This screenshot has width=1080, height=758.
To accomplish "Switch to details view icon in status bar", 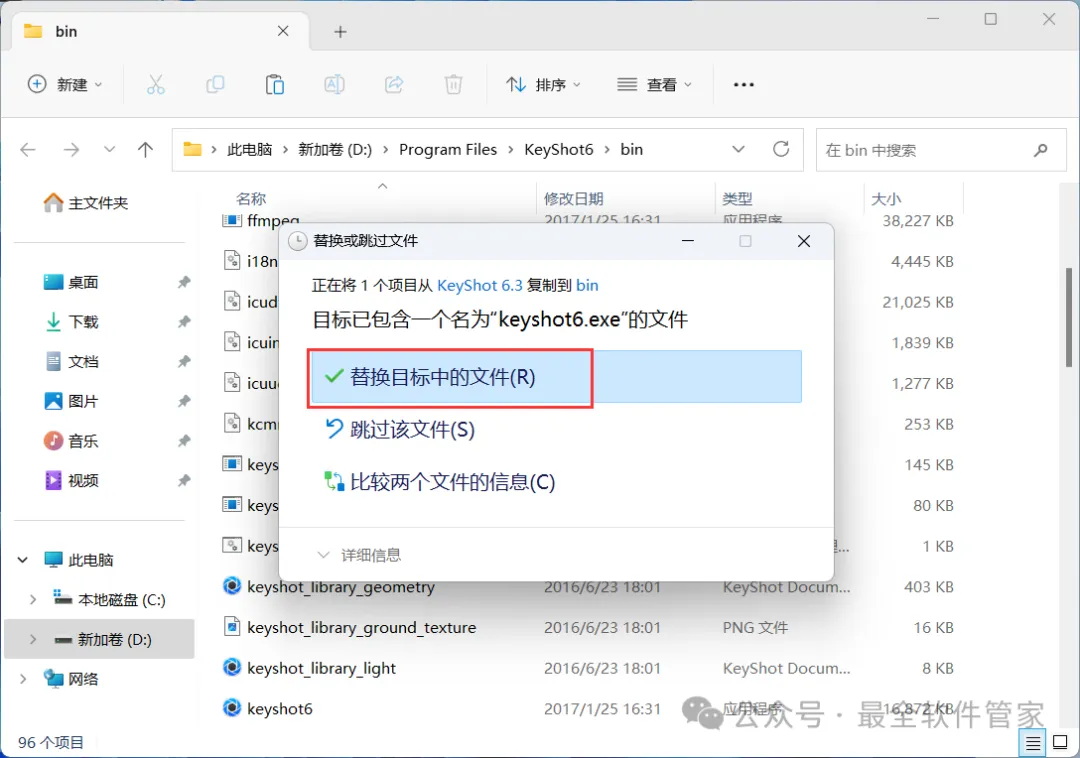I will point(1032,743).
